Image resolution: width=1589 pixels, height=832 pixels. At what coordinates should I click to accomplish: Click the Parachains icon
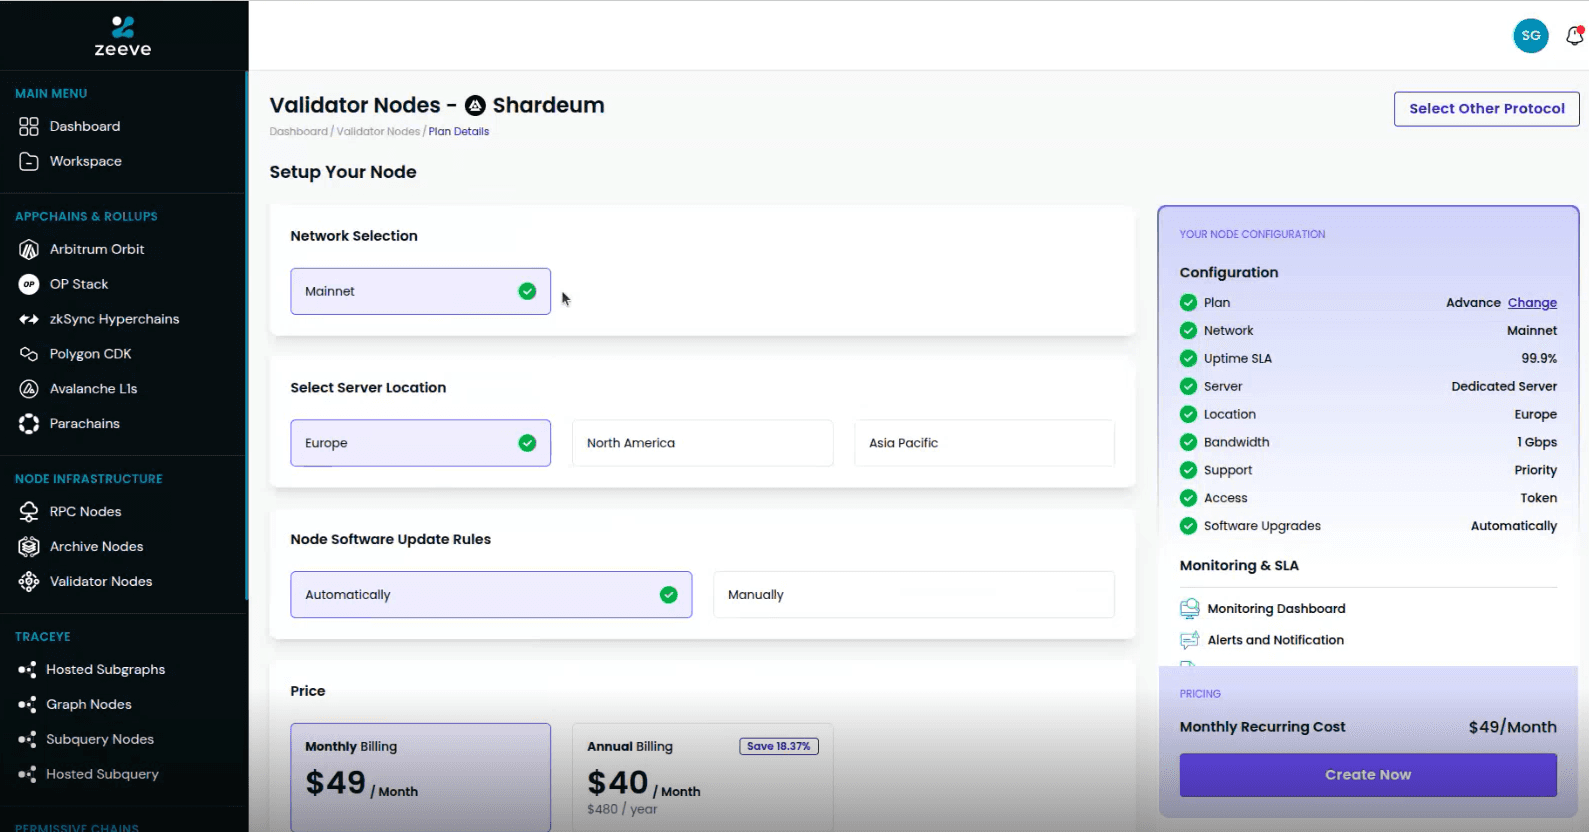[29, 424]
